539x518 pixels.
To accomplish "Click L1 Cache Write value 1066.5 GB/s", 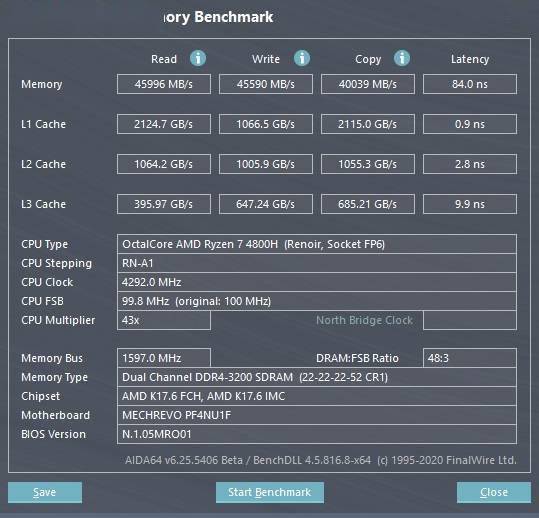I will pyautogui.click(x=266, y=124).
